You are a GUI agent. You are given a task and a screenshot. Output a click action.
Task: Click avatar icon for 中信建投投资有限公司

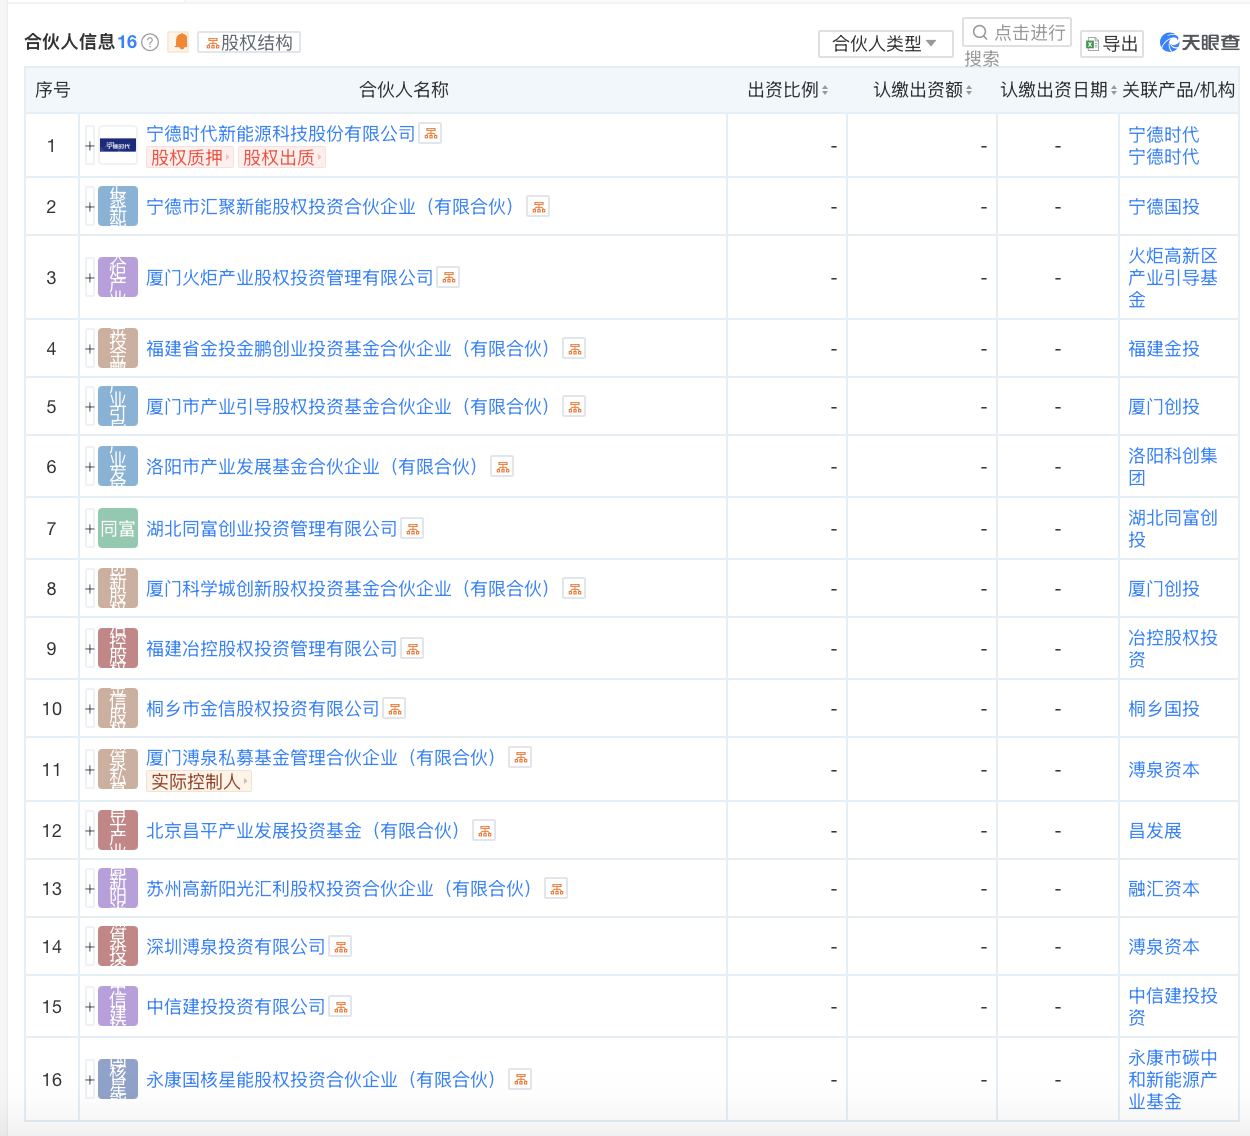click(x=118, y=1007)
